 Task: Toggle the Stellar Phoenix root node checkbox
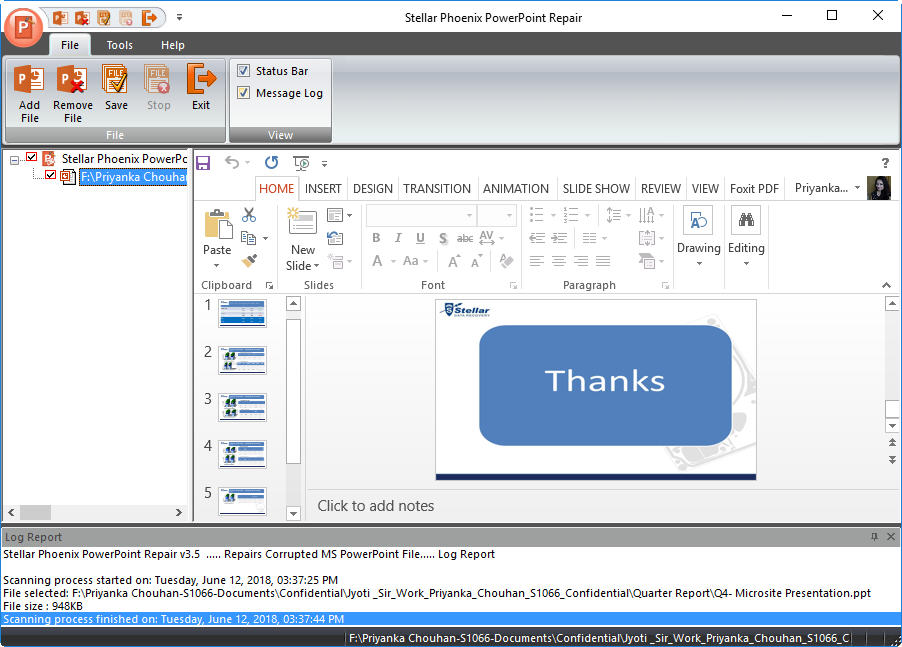32,157
